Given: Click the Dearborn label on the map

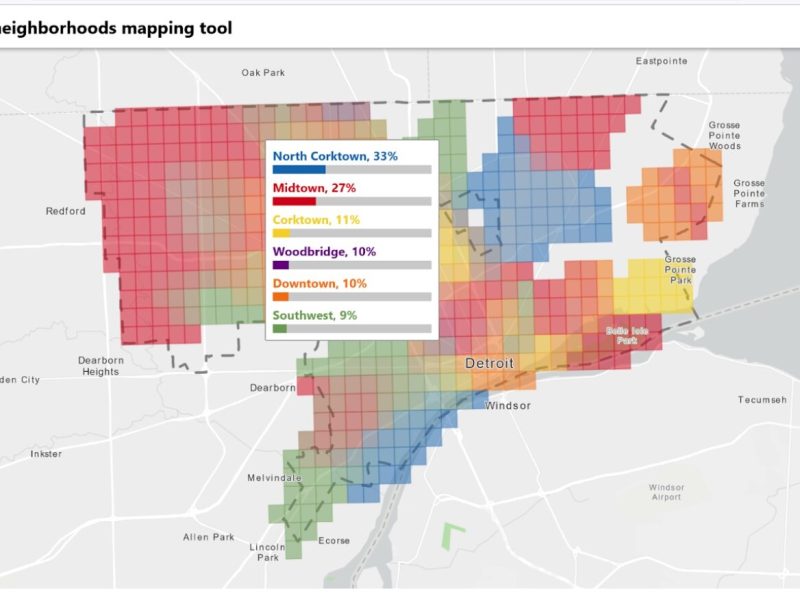Looking at the screenshot, I should 272,387.
